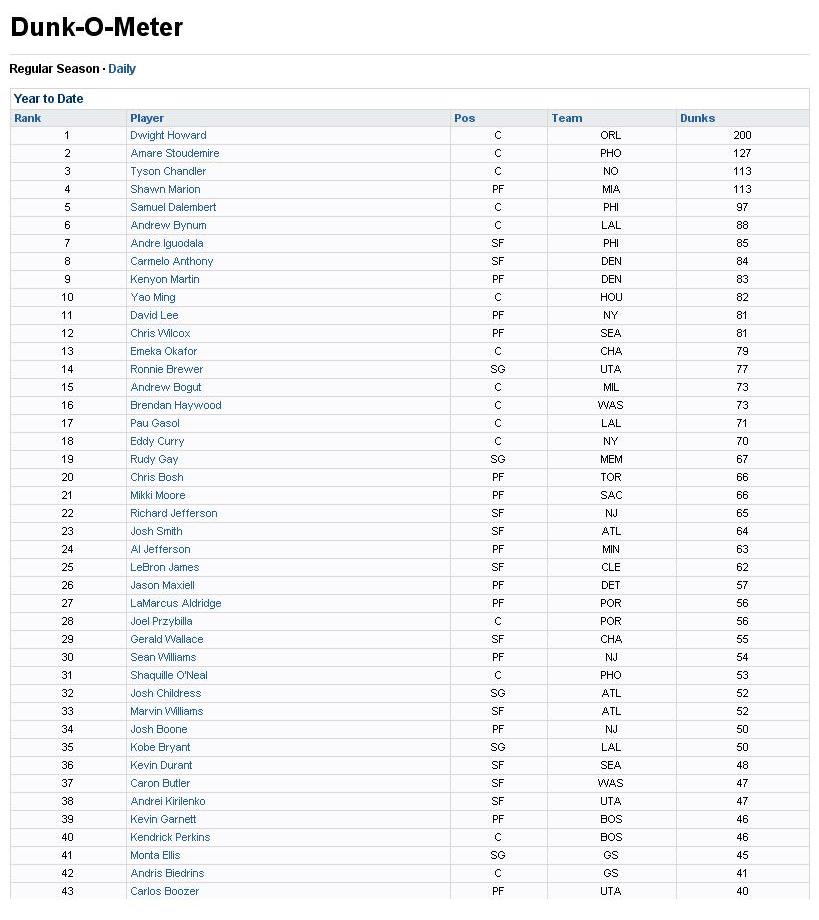
Task: Open Kobe Bryant's profile link
Action: pos(160,748)
